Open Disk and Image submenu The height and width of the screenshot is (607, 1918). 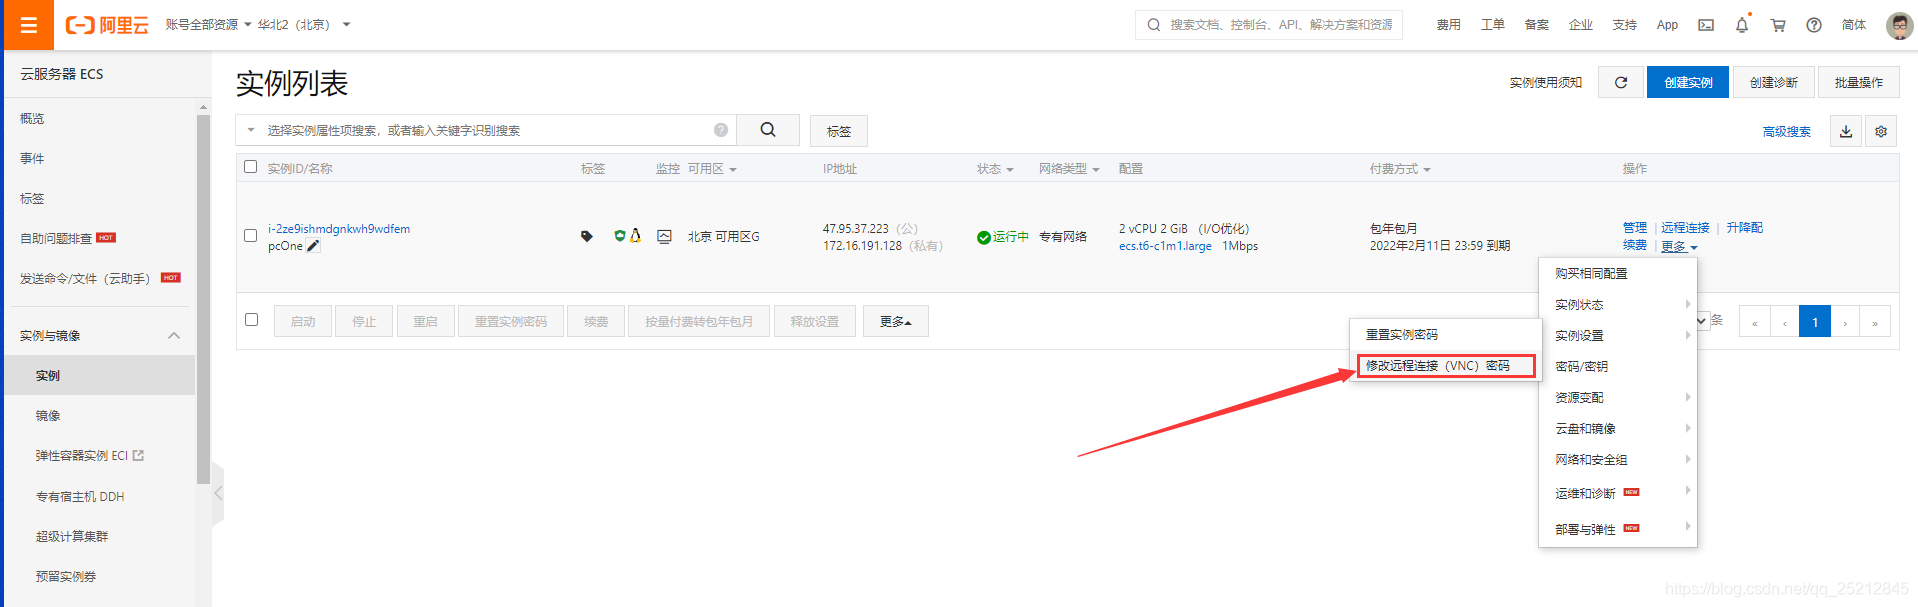click(x=1618, y=428)
